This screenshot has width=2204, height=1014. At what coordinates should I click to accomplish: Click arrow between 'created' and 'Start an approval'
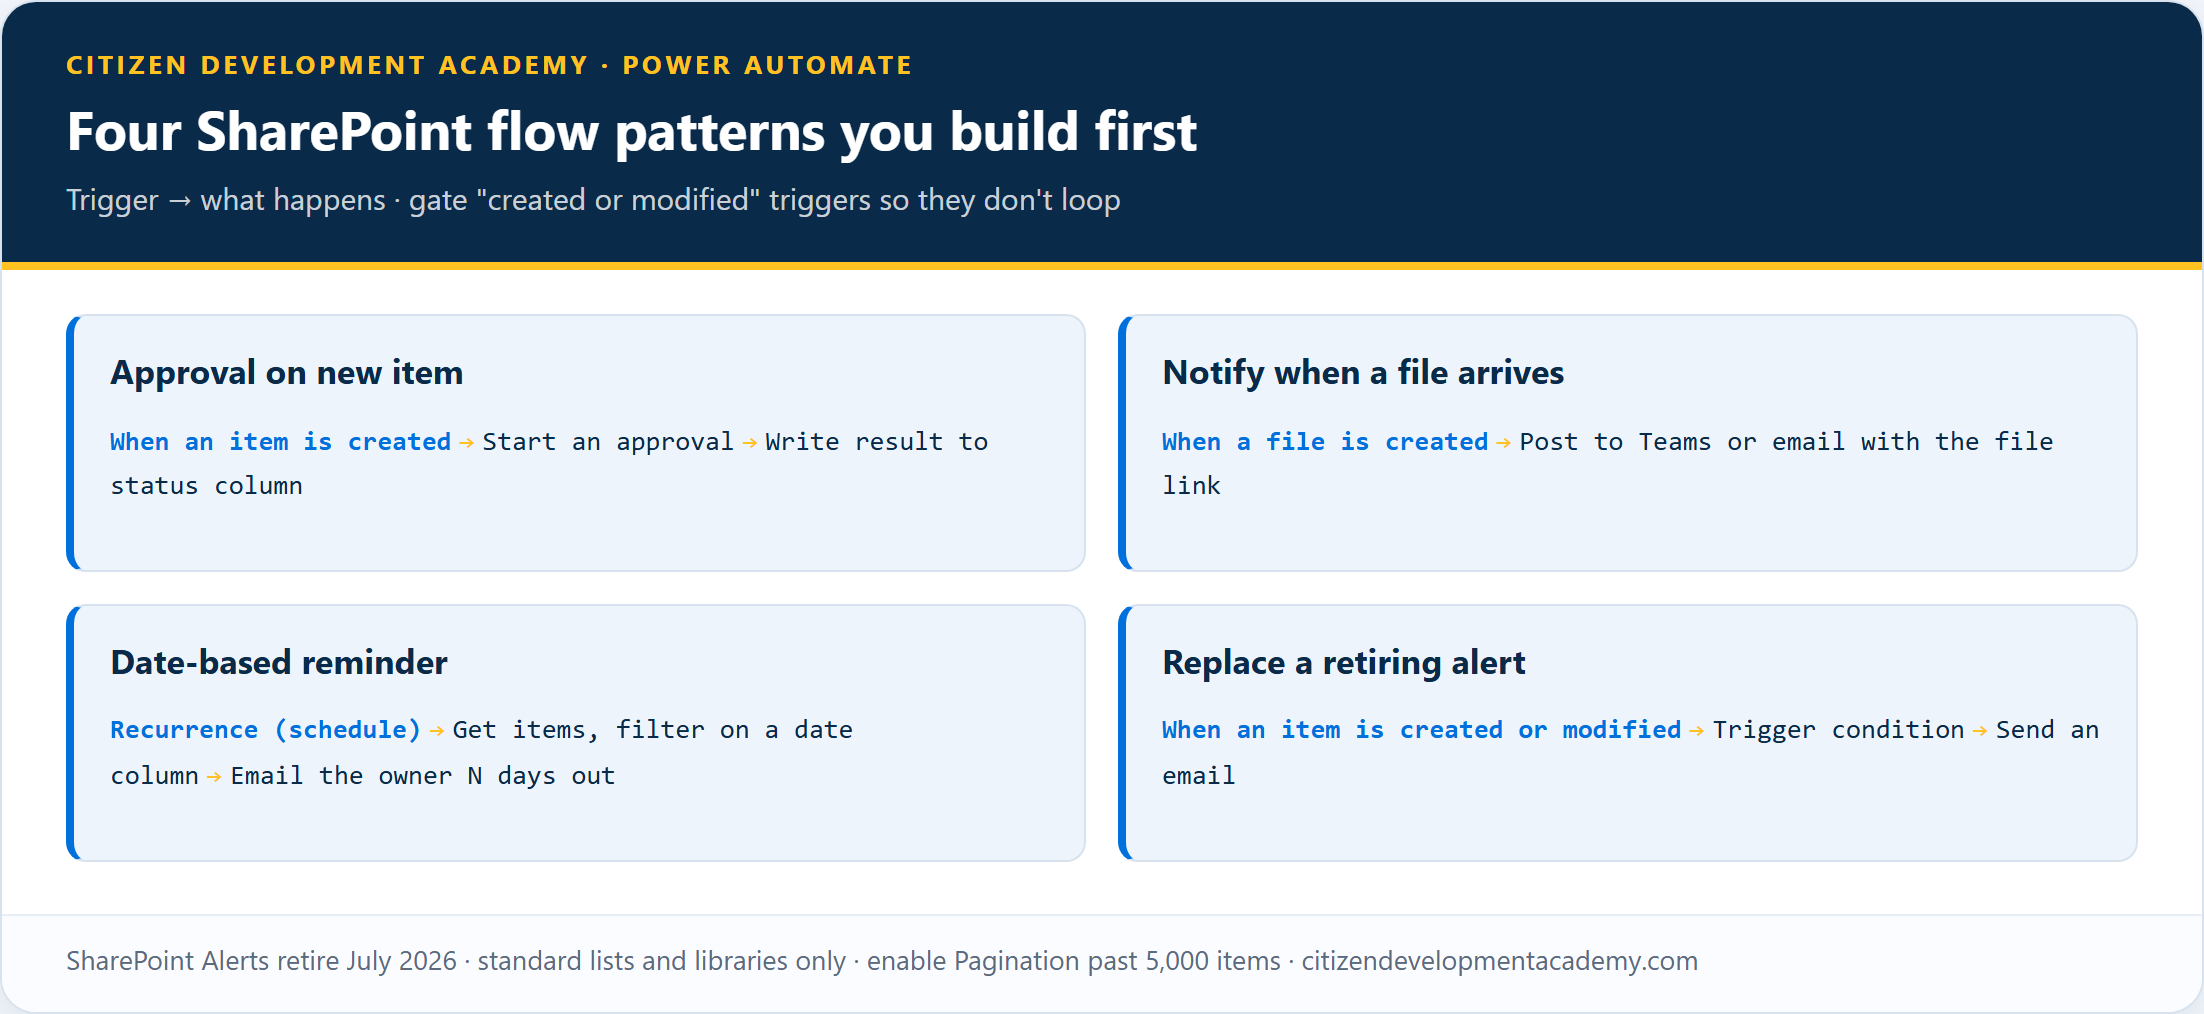467,443
